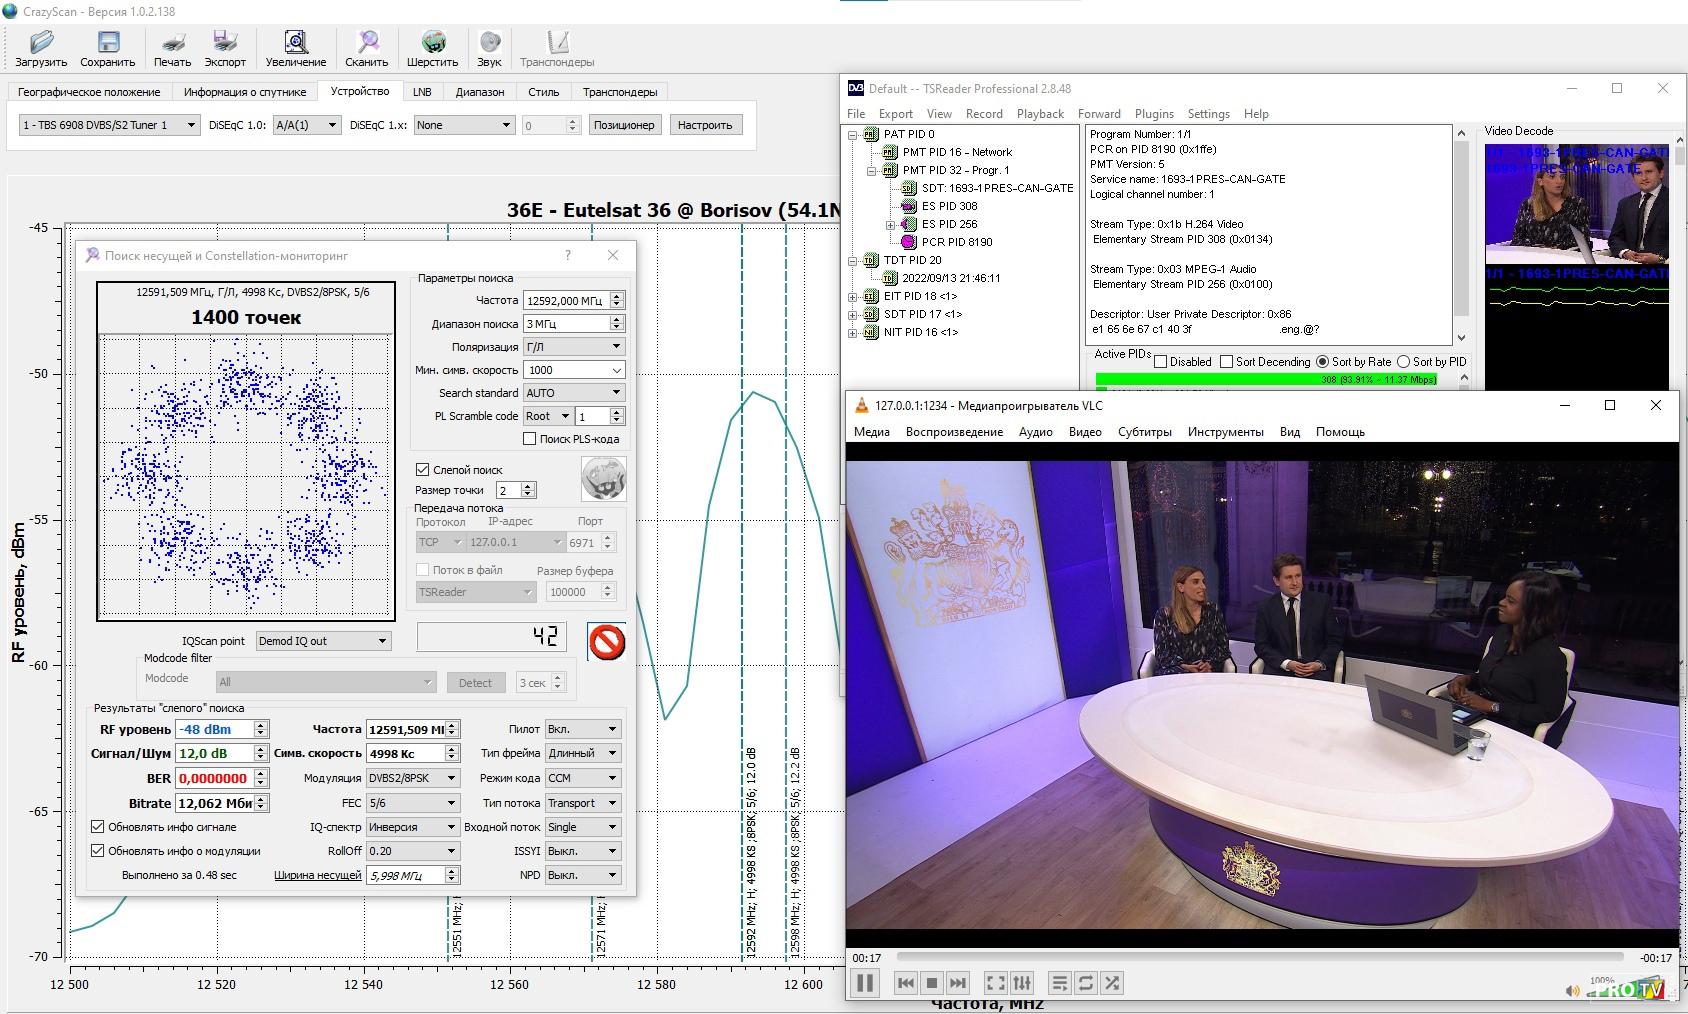1688x1014 pixels.
Task: Click the Шерстить globe icon
Action: pos(432,42)
